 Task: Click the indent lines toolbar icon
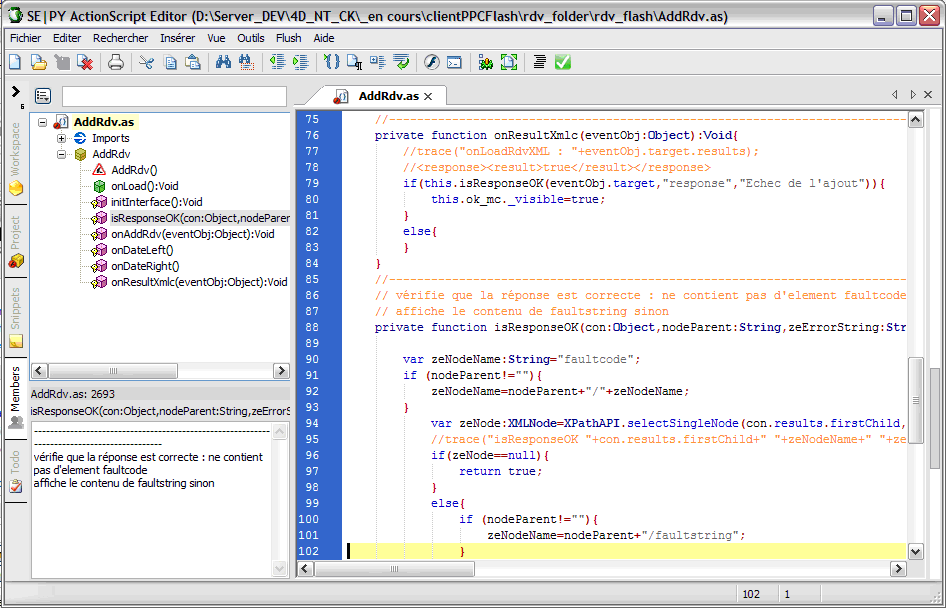pyautogui.click(x=300, y=62)
